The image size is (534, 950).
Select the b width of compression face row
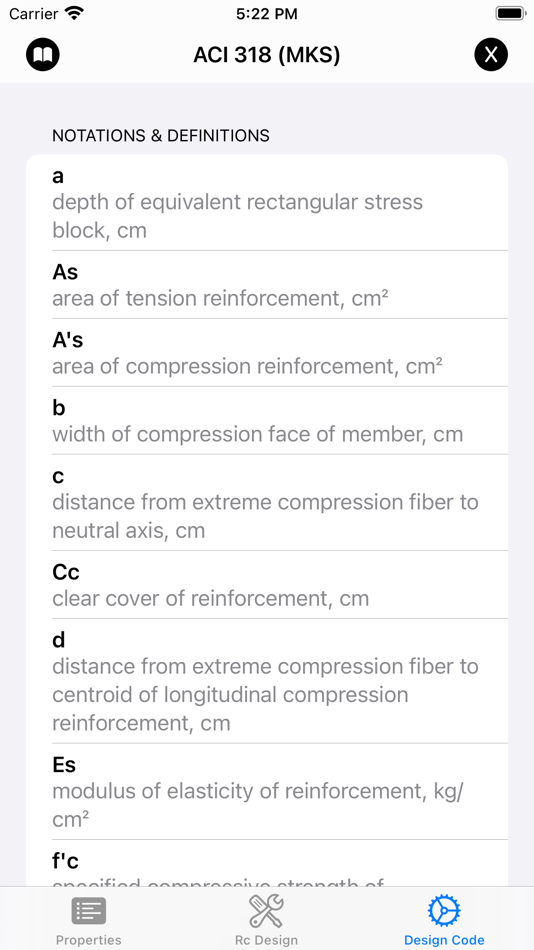pyautogui.click(x=267, y=420)
